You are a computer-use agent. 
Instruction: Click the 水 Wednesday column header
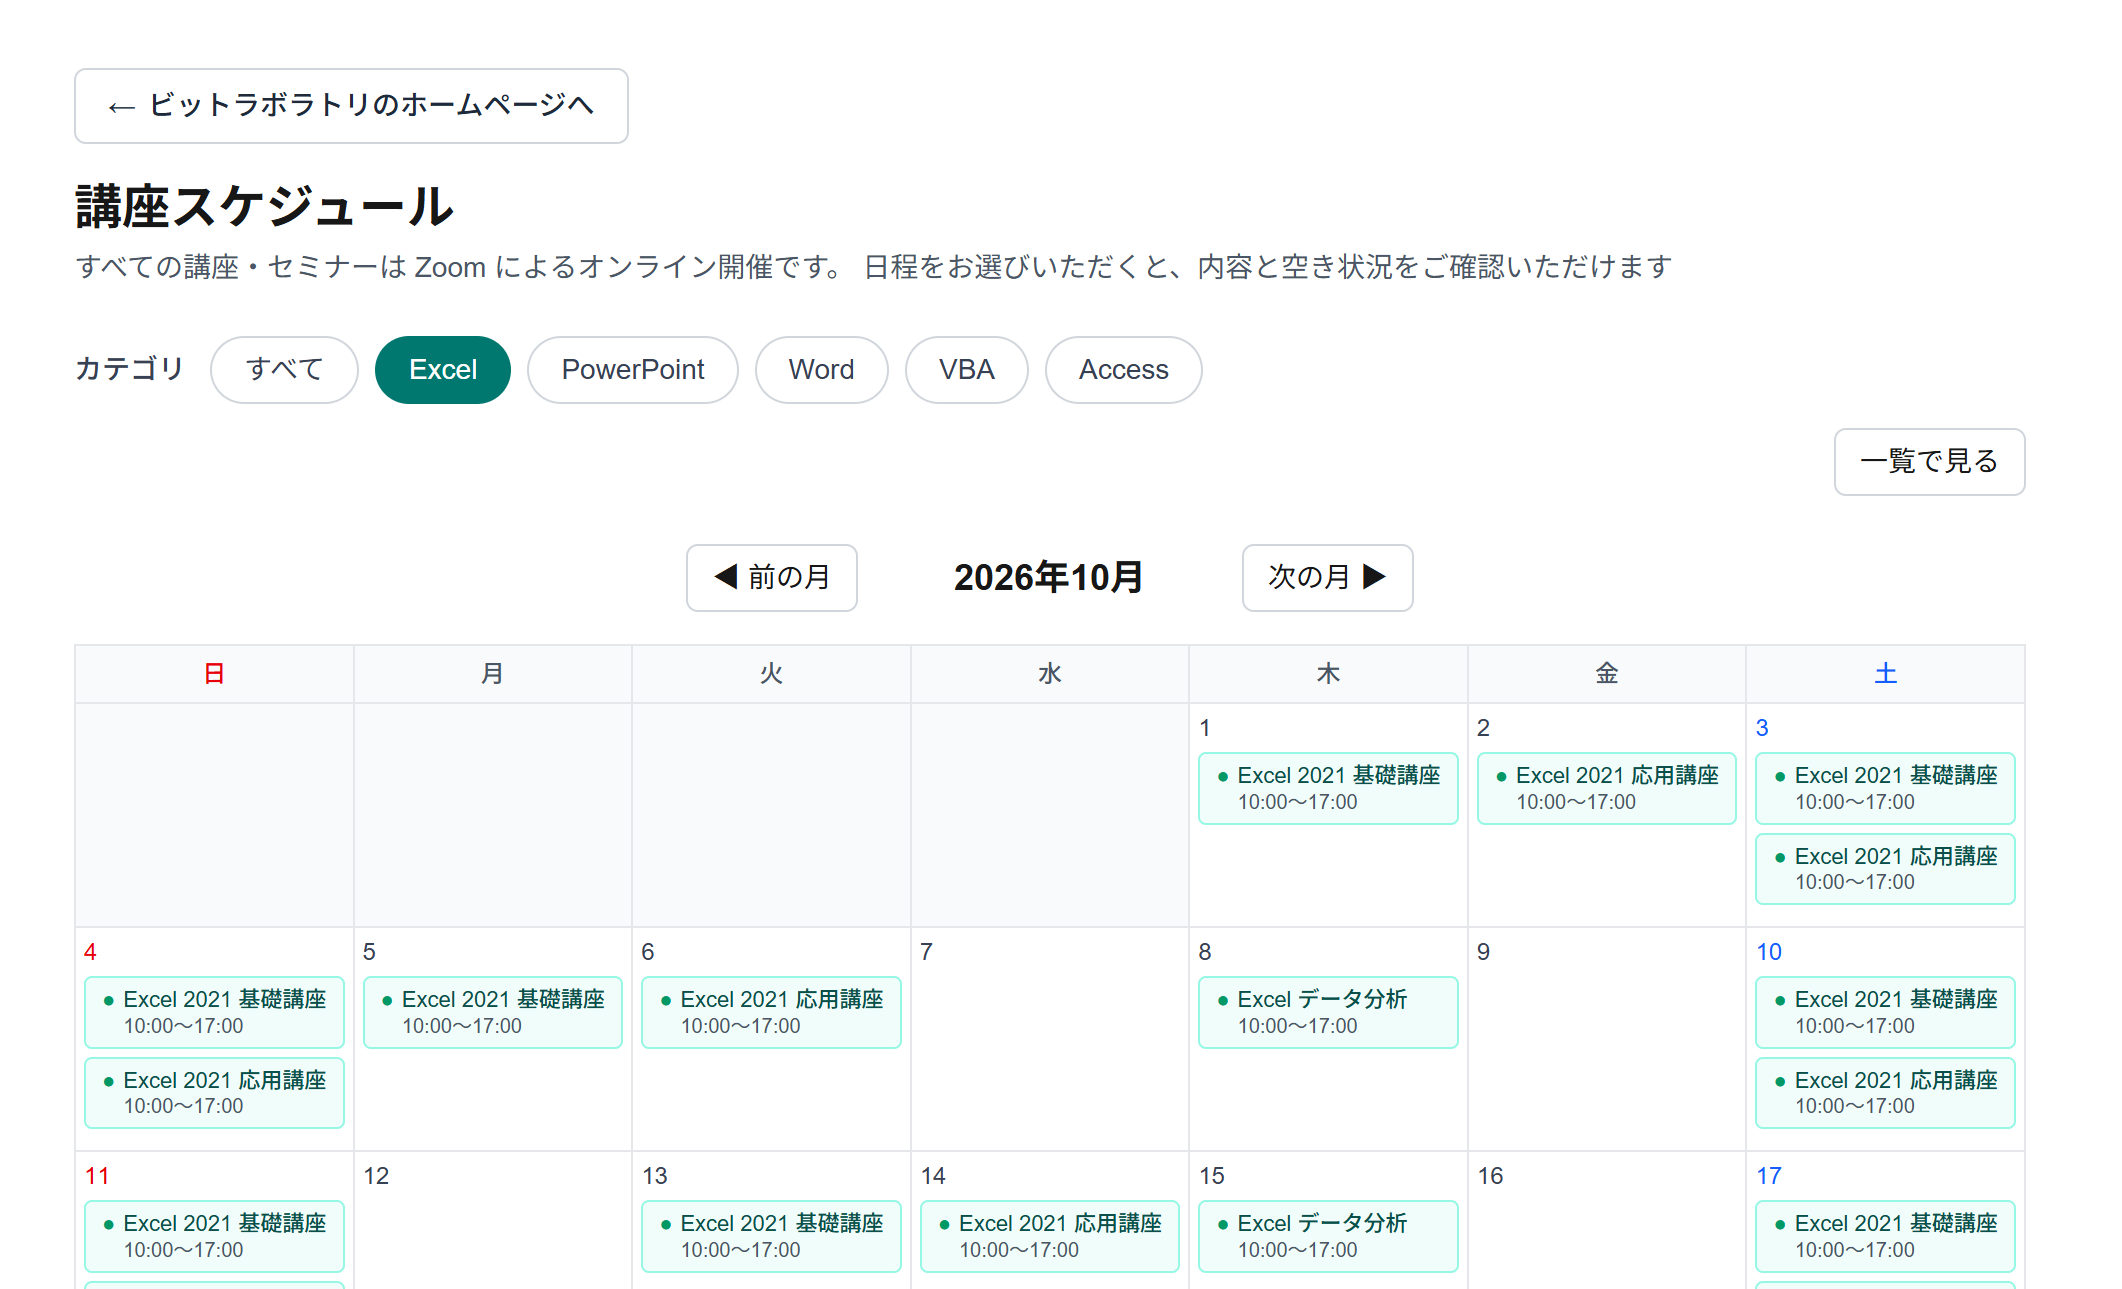(x=1050, y=674)
